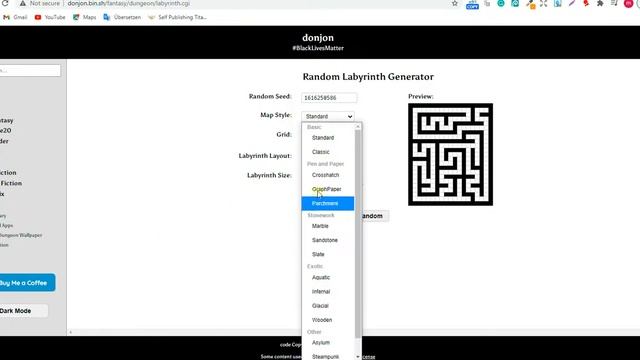Click the horizontal page scrollbar
The height and width of the screenshot is (360, 640).
point(353,333)
